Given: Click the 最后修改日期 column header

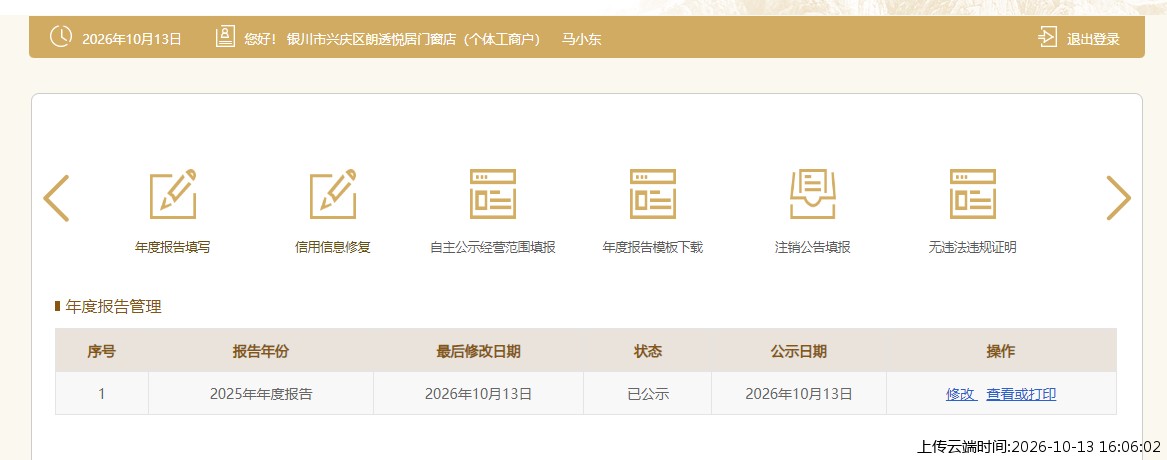Looking at the screenshot, I should click(x=479, y=351).
